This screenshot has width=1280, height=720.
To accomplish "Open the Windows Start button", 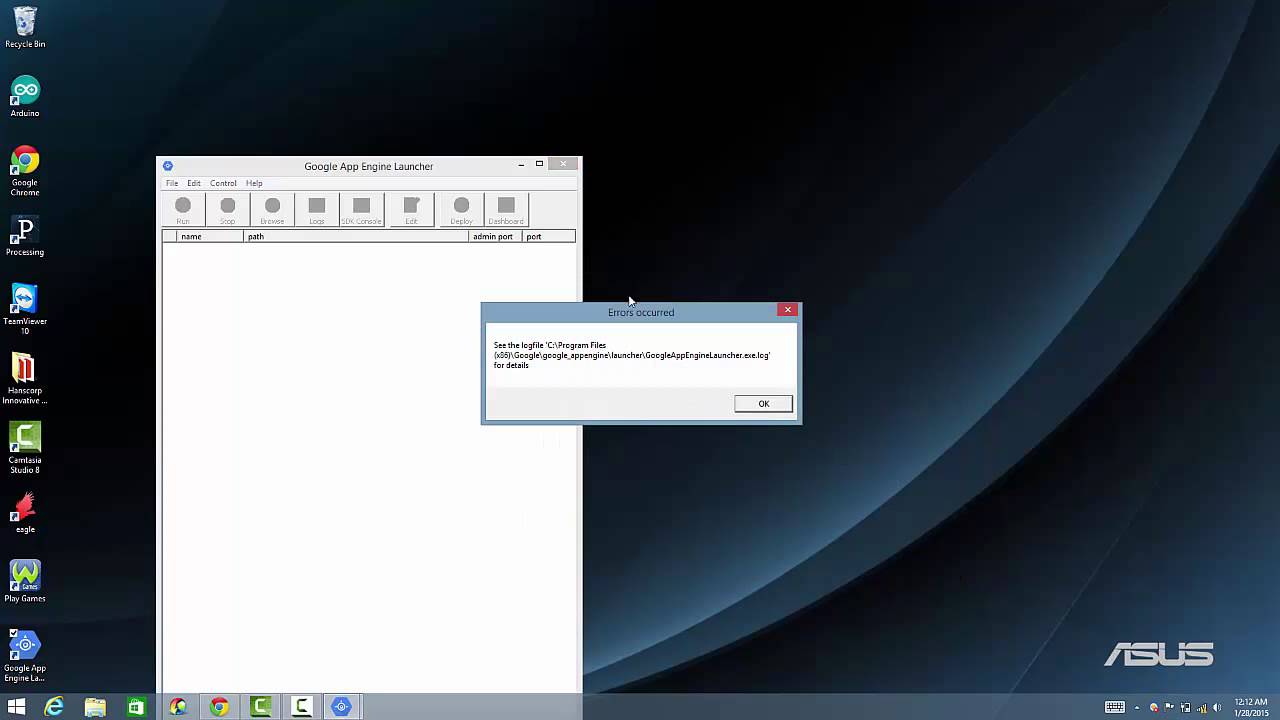I will 16,707.
